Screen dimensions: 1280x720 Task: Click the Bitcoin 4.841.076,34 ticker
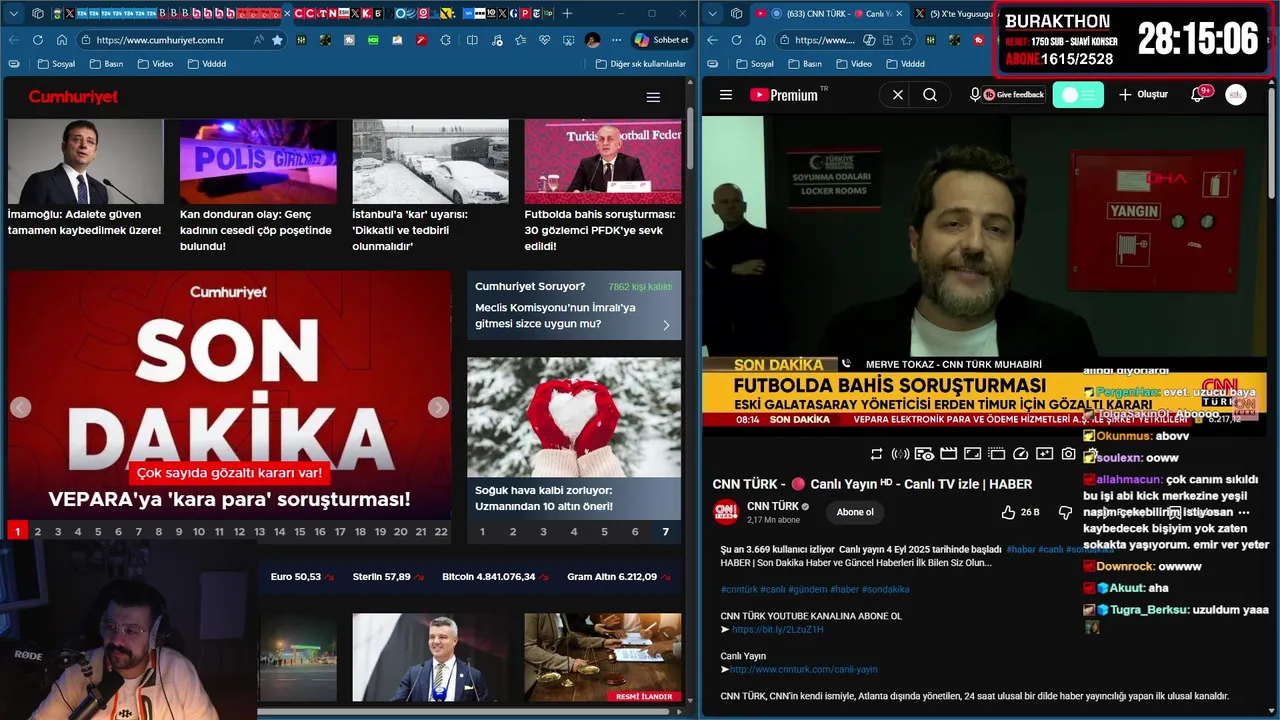(x=495, y=577)
